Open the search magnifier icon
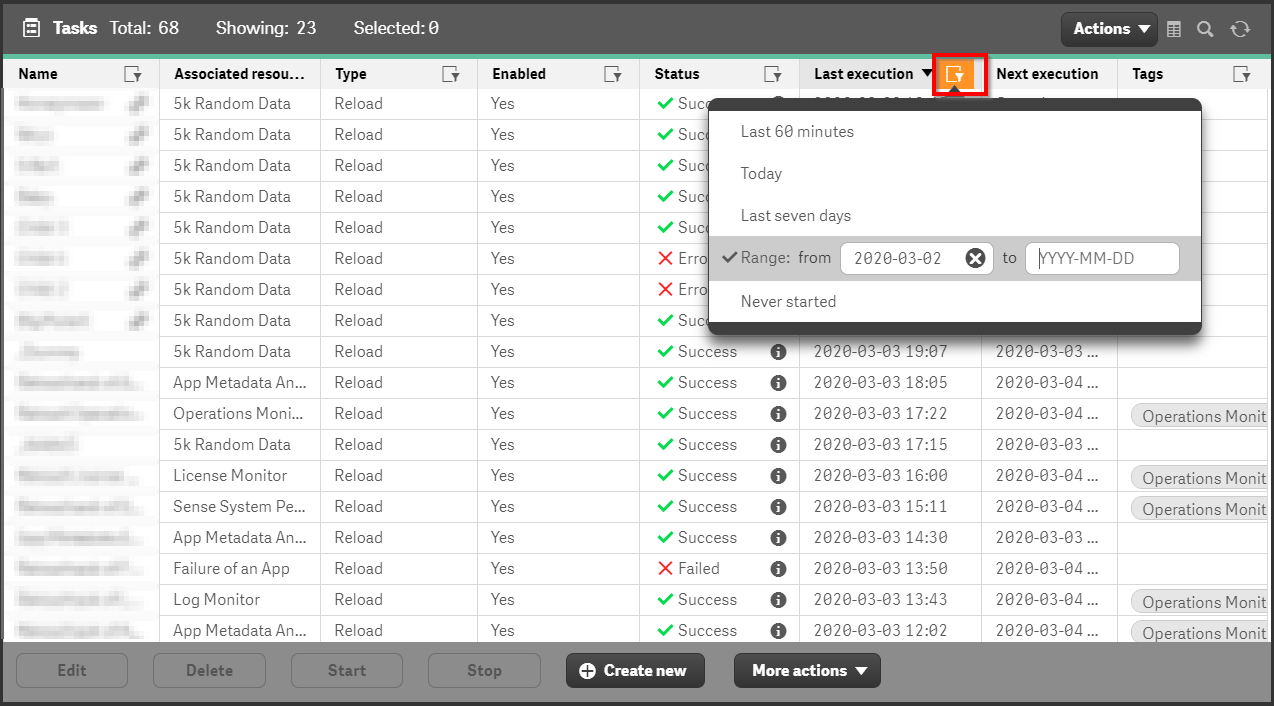This screenshot has width=1274, height=706. pos(1205,29)
